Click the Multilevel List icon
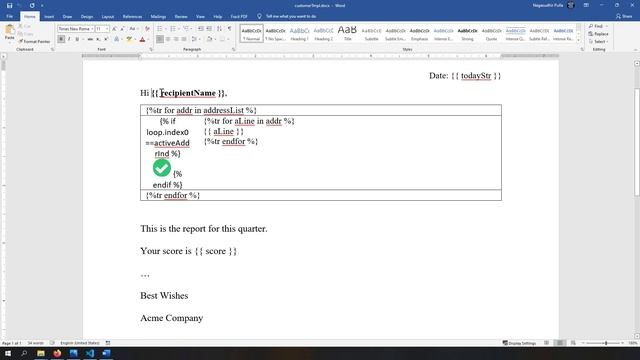This screenshot has height=360, width=640. coord(186,29)
